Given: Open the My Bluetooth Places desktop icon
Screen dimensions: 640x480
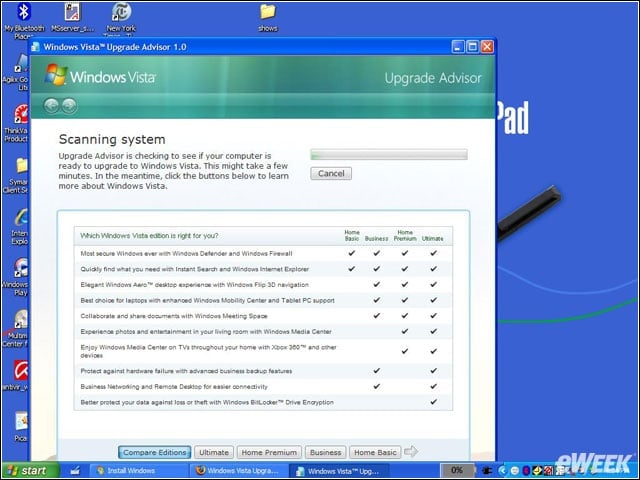Looking at the screenshot, I should tap(24, 20).
